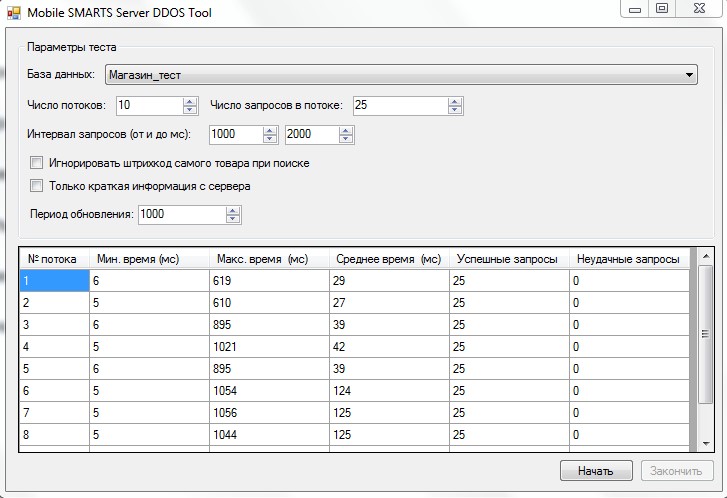Screen dimensions: 727x498
Task: Sort by Среднее время (мс) header
Action: point(389,259)
